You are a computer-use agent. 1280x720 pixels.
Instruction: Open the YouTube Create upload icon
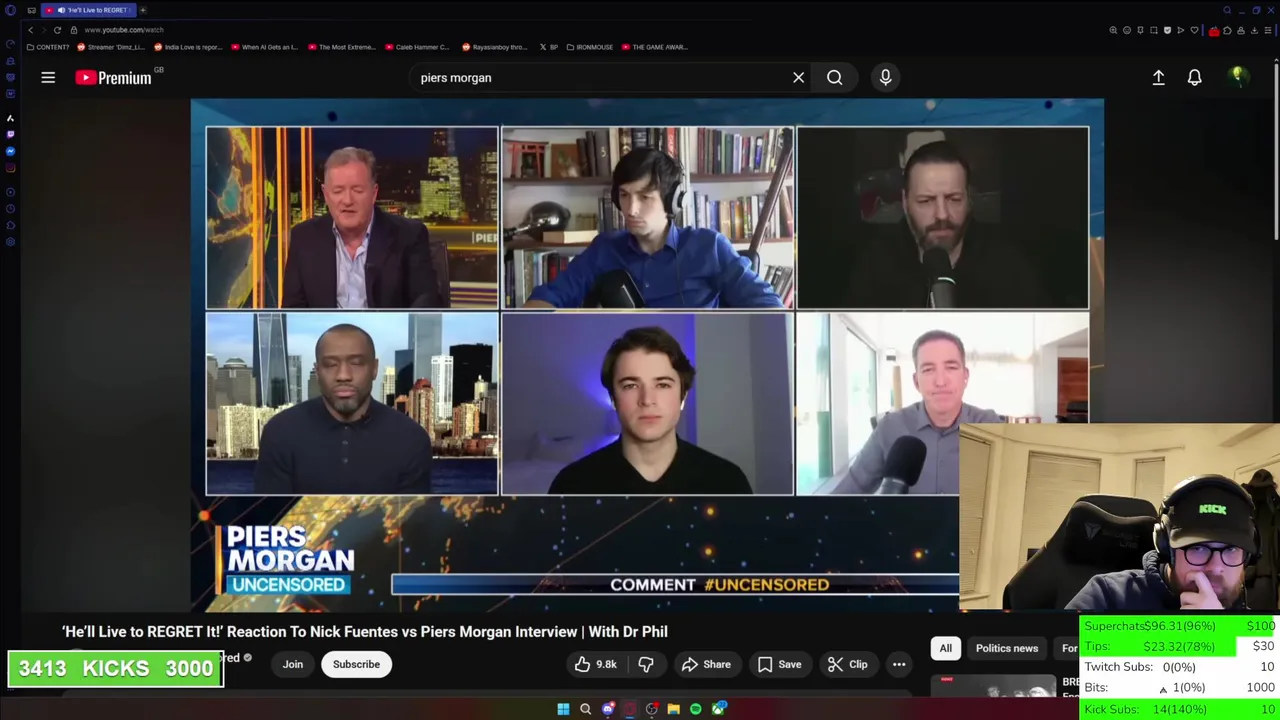coord(1158,77)
